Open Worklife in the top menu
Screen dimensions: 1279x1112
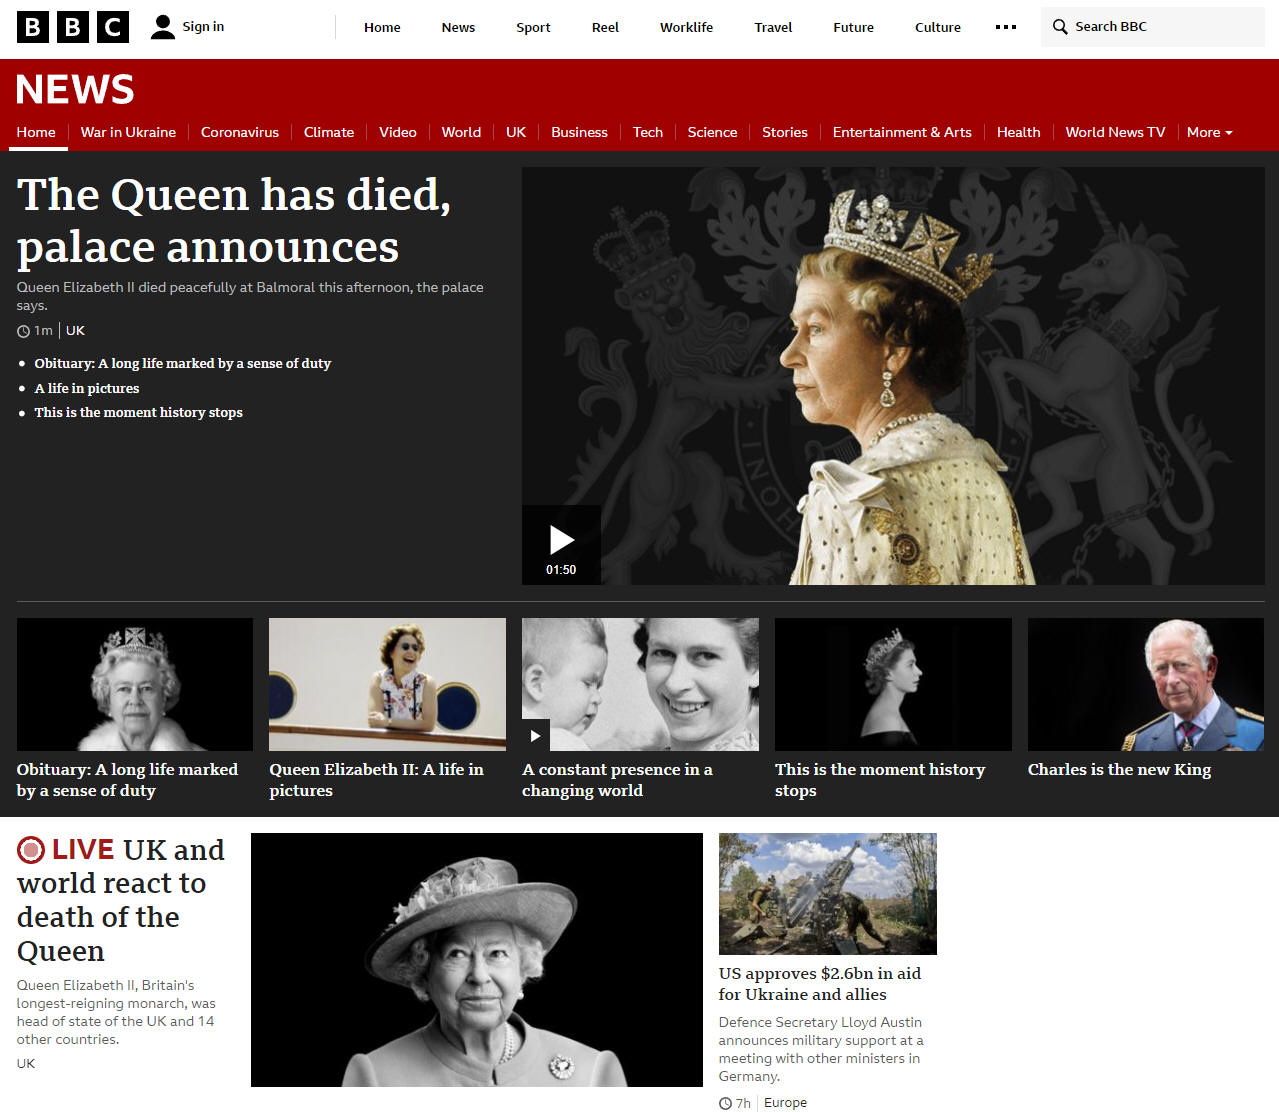(x=686, y=27)
